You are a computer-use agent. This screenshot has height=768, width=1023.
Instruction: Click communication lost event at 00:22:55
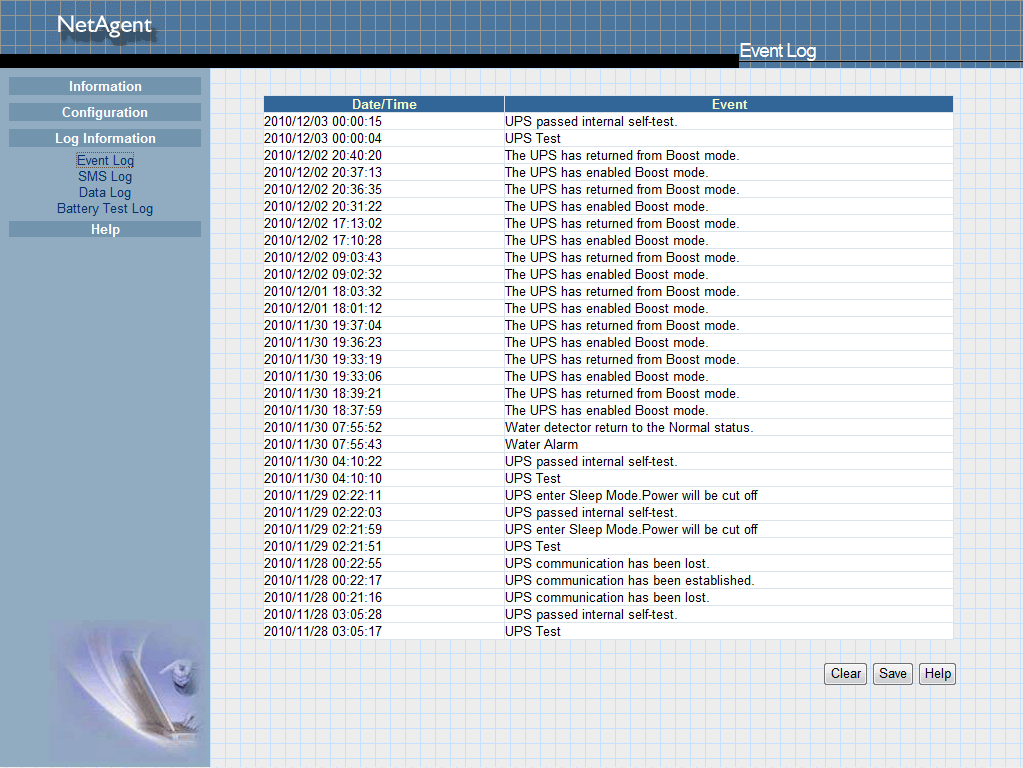607,563
